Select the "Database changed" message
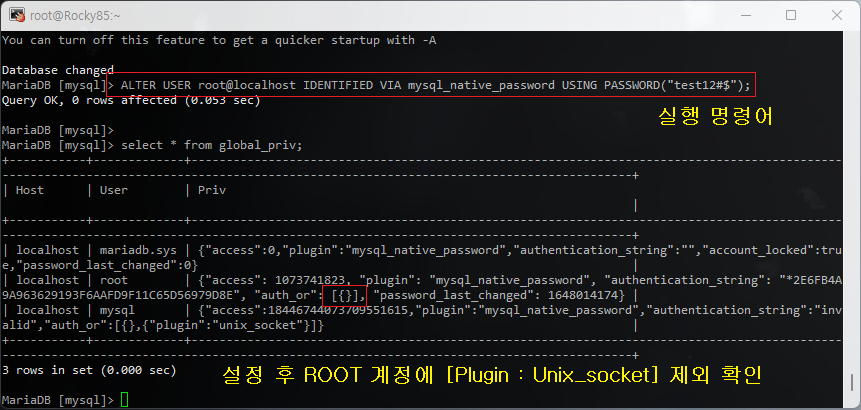 pos(58,70)
